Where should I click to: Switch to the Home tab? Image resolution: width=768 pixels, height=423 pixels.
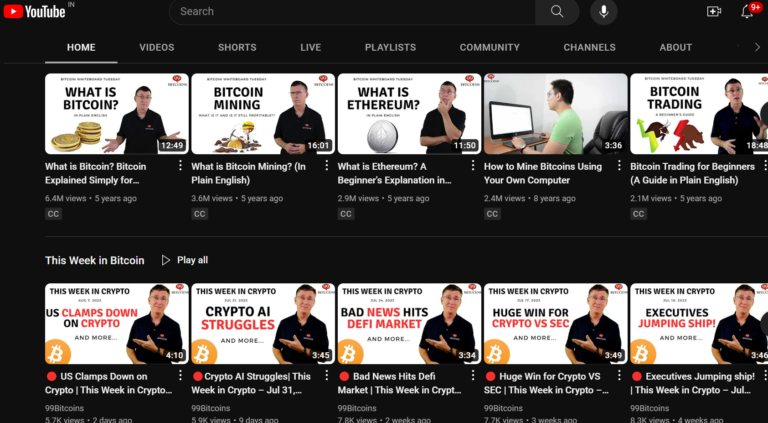coord(81,47)
